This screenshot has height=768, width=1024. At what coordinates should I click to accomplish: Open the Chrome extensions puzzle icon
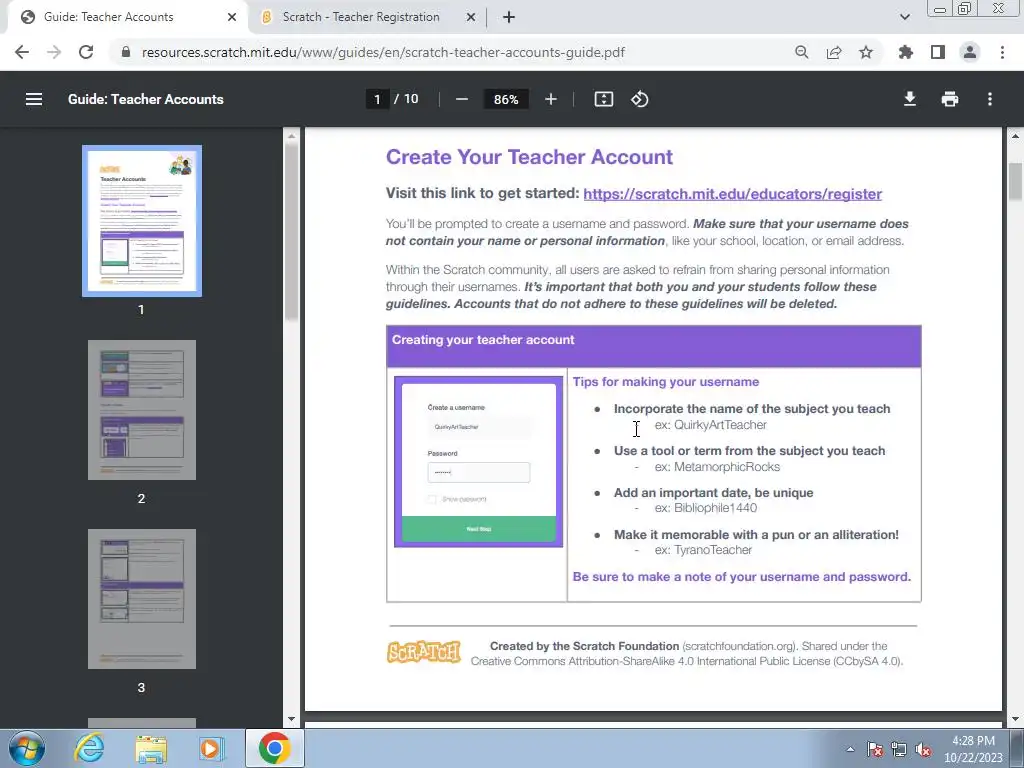point(905,52)
